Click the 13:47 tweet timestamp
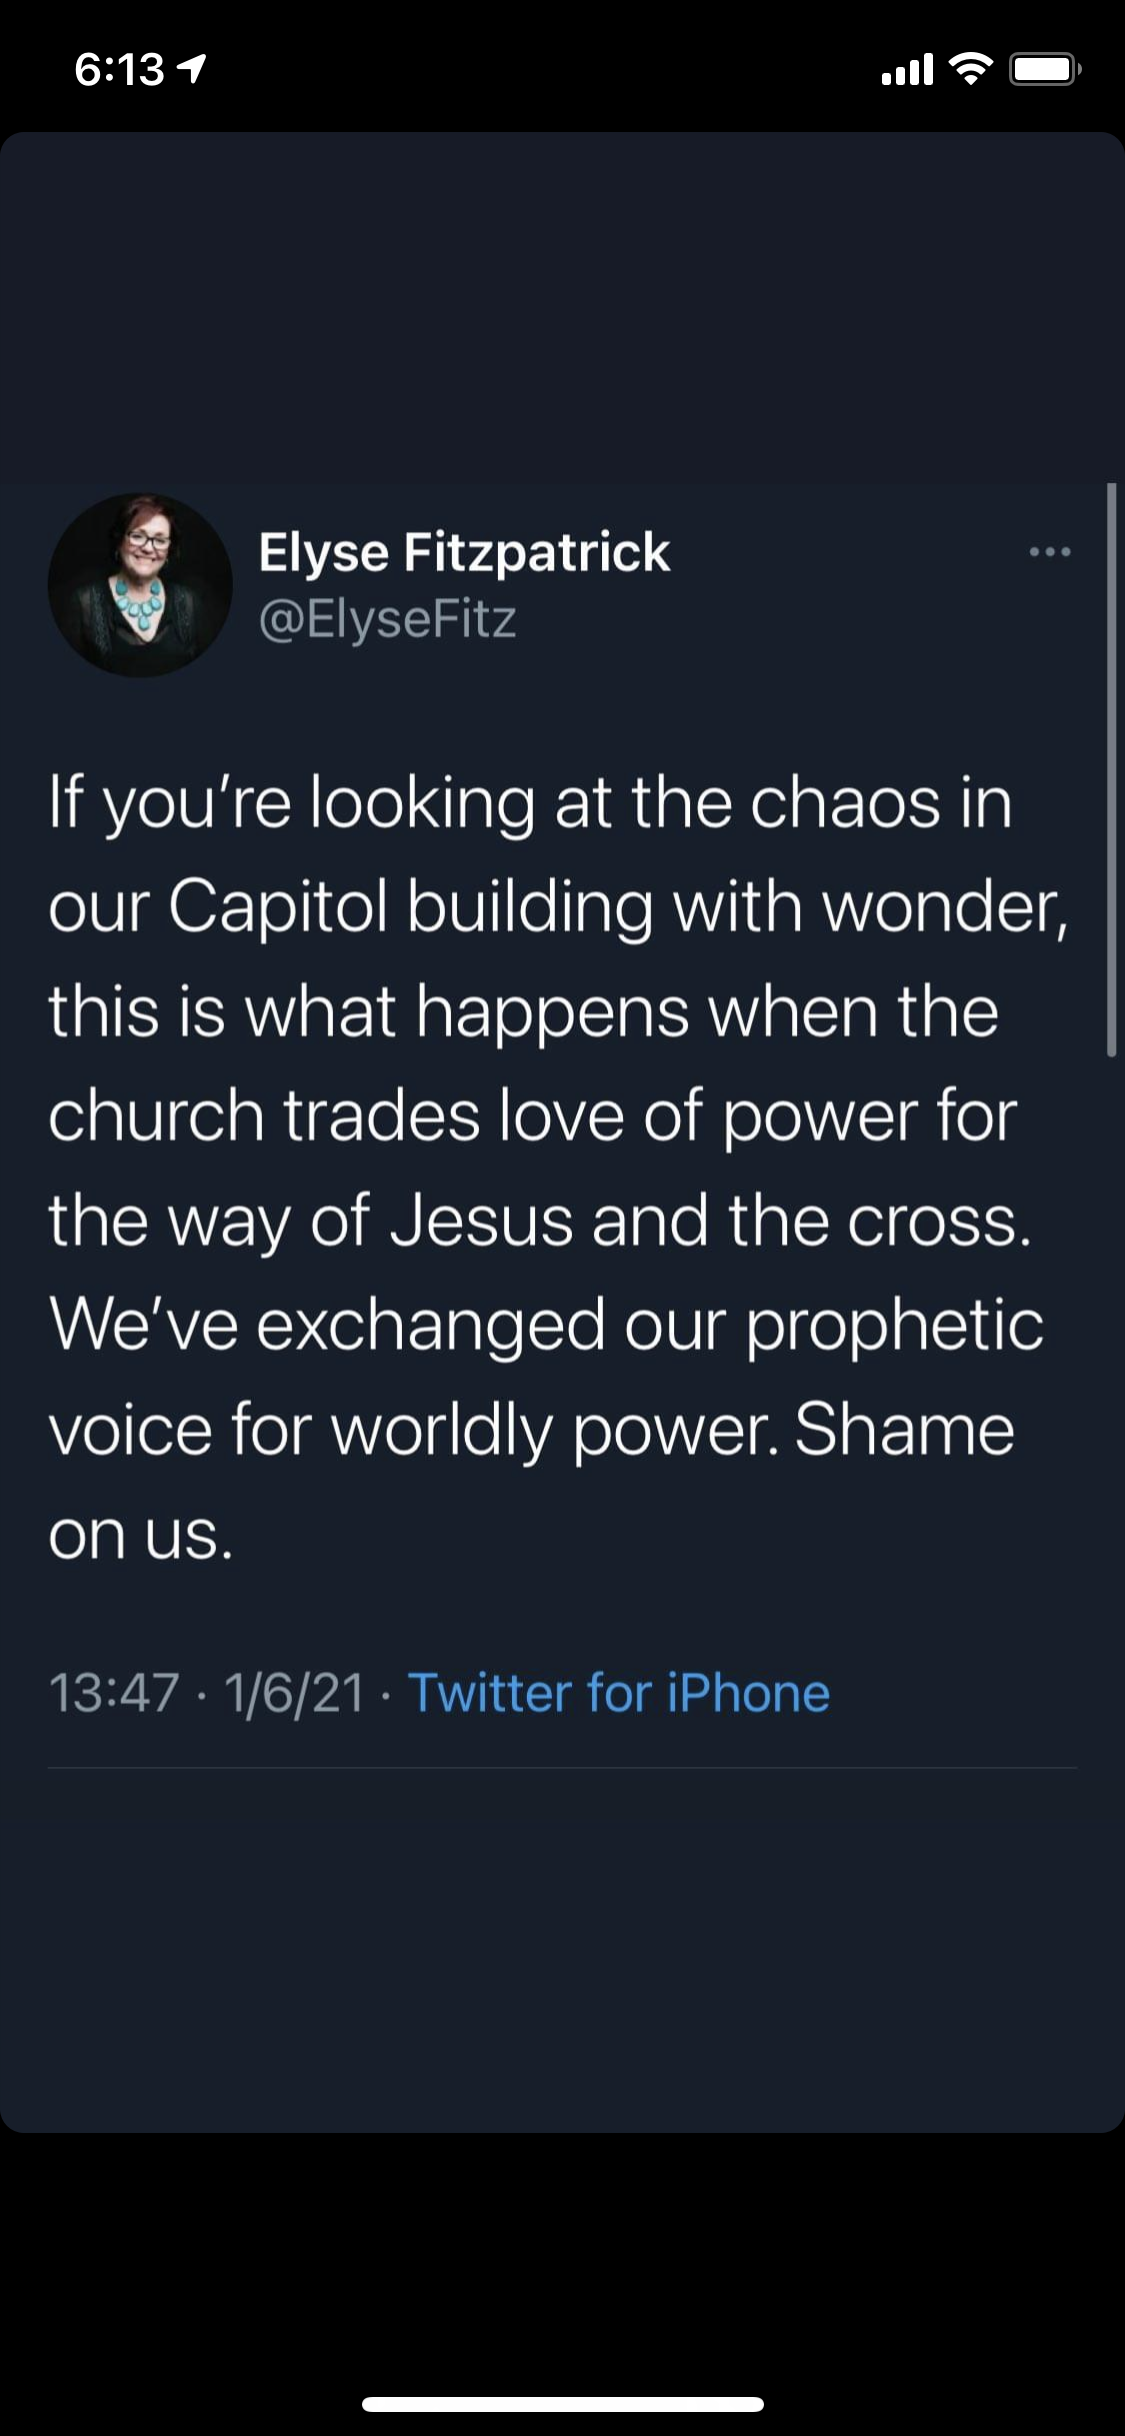Screen dimensions: 1125x2436 click(114, 1693)
